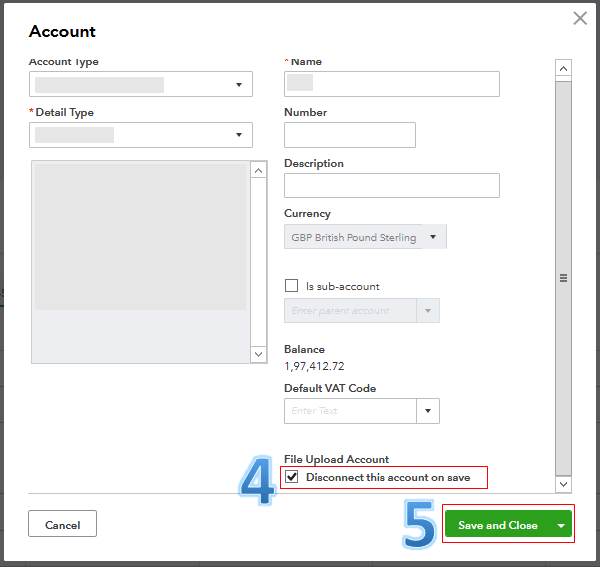This screenshot has width=600, height=567.
Task: Click the Enter parent account field
Action: (x=350, y=311)
